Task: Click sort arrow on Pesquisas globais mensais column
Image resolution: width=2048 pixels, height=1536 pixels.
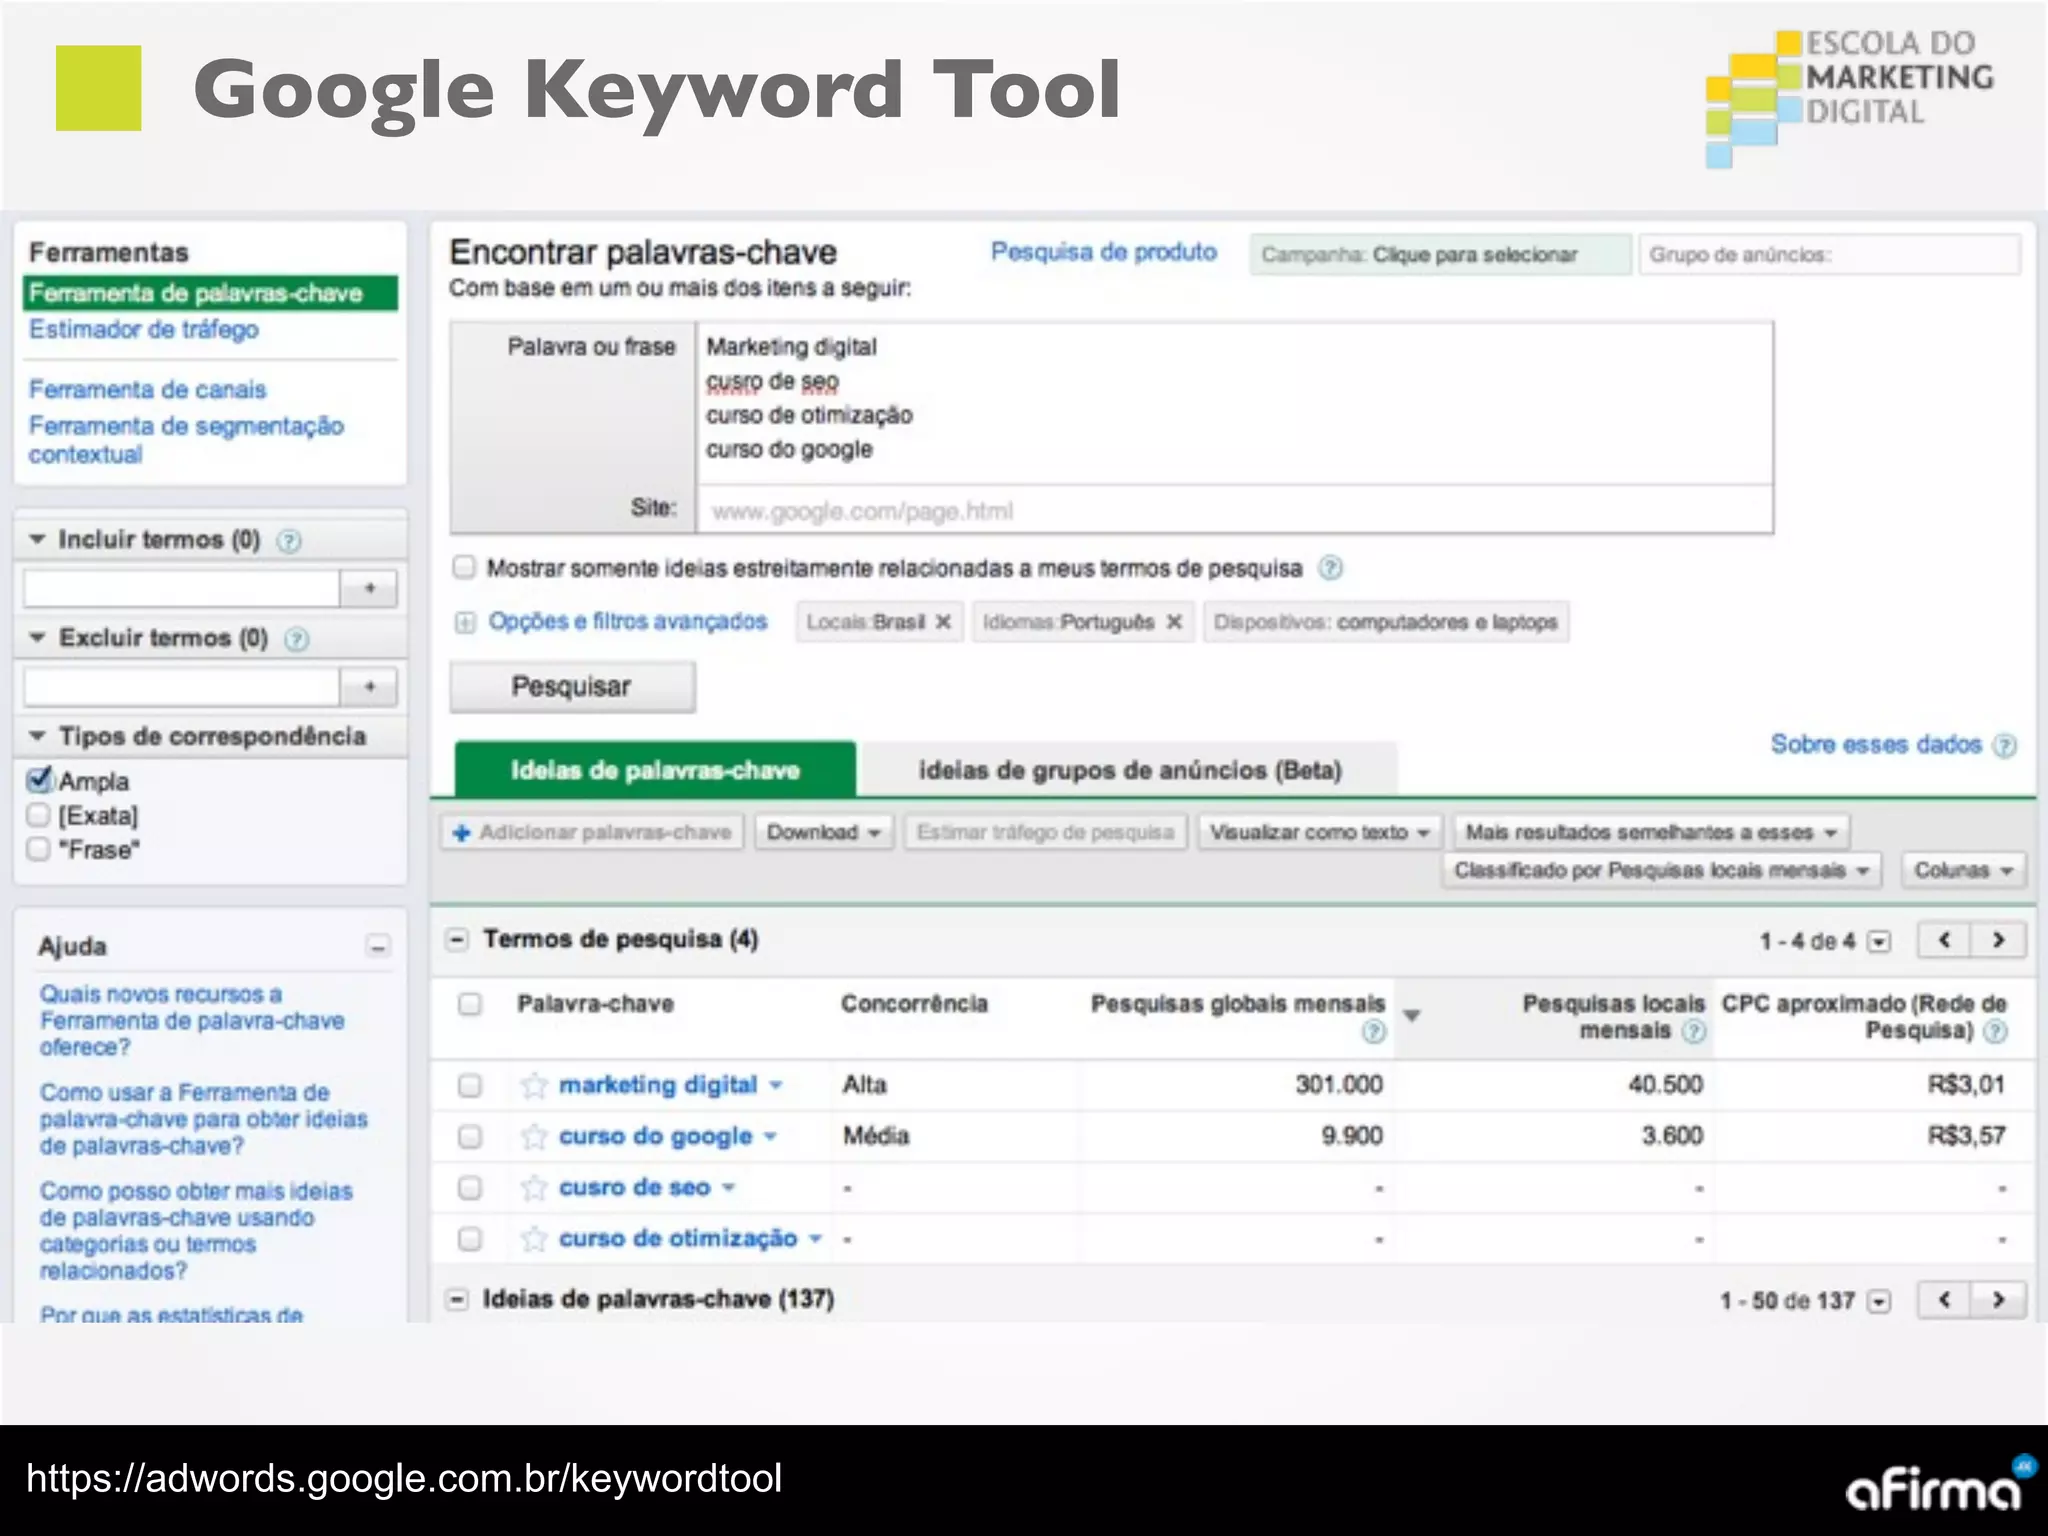Action: point(1412,1016)
